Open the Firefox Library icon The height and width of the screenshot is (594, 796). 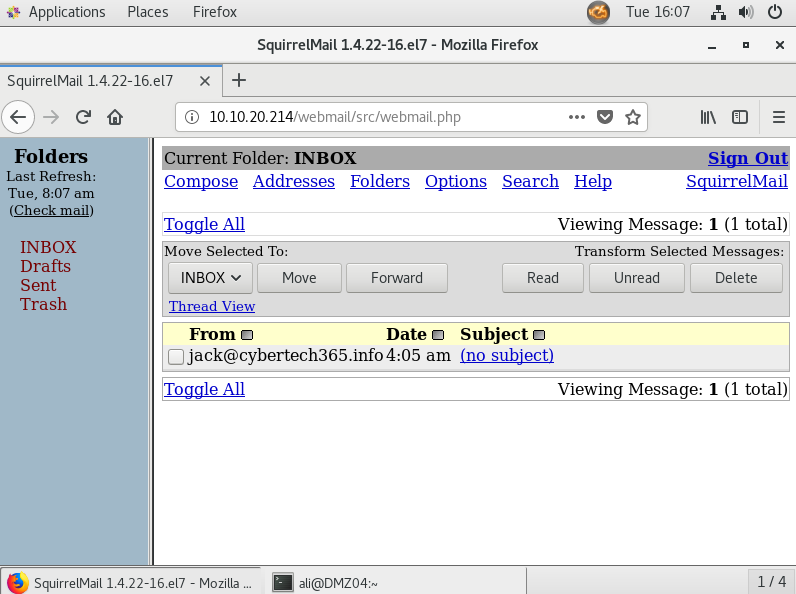[x=708, y=117]
